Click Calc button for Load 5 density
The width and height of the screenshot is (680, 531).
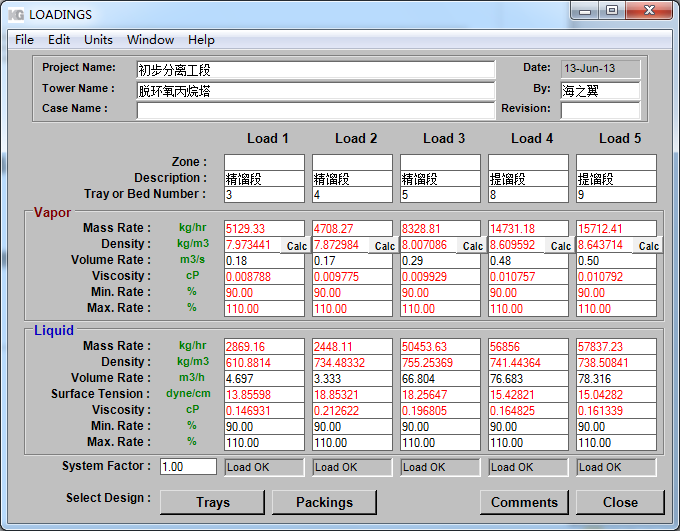pyautogui.click(x=648, y=246)
